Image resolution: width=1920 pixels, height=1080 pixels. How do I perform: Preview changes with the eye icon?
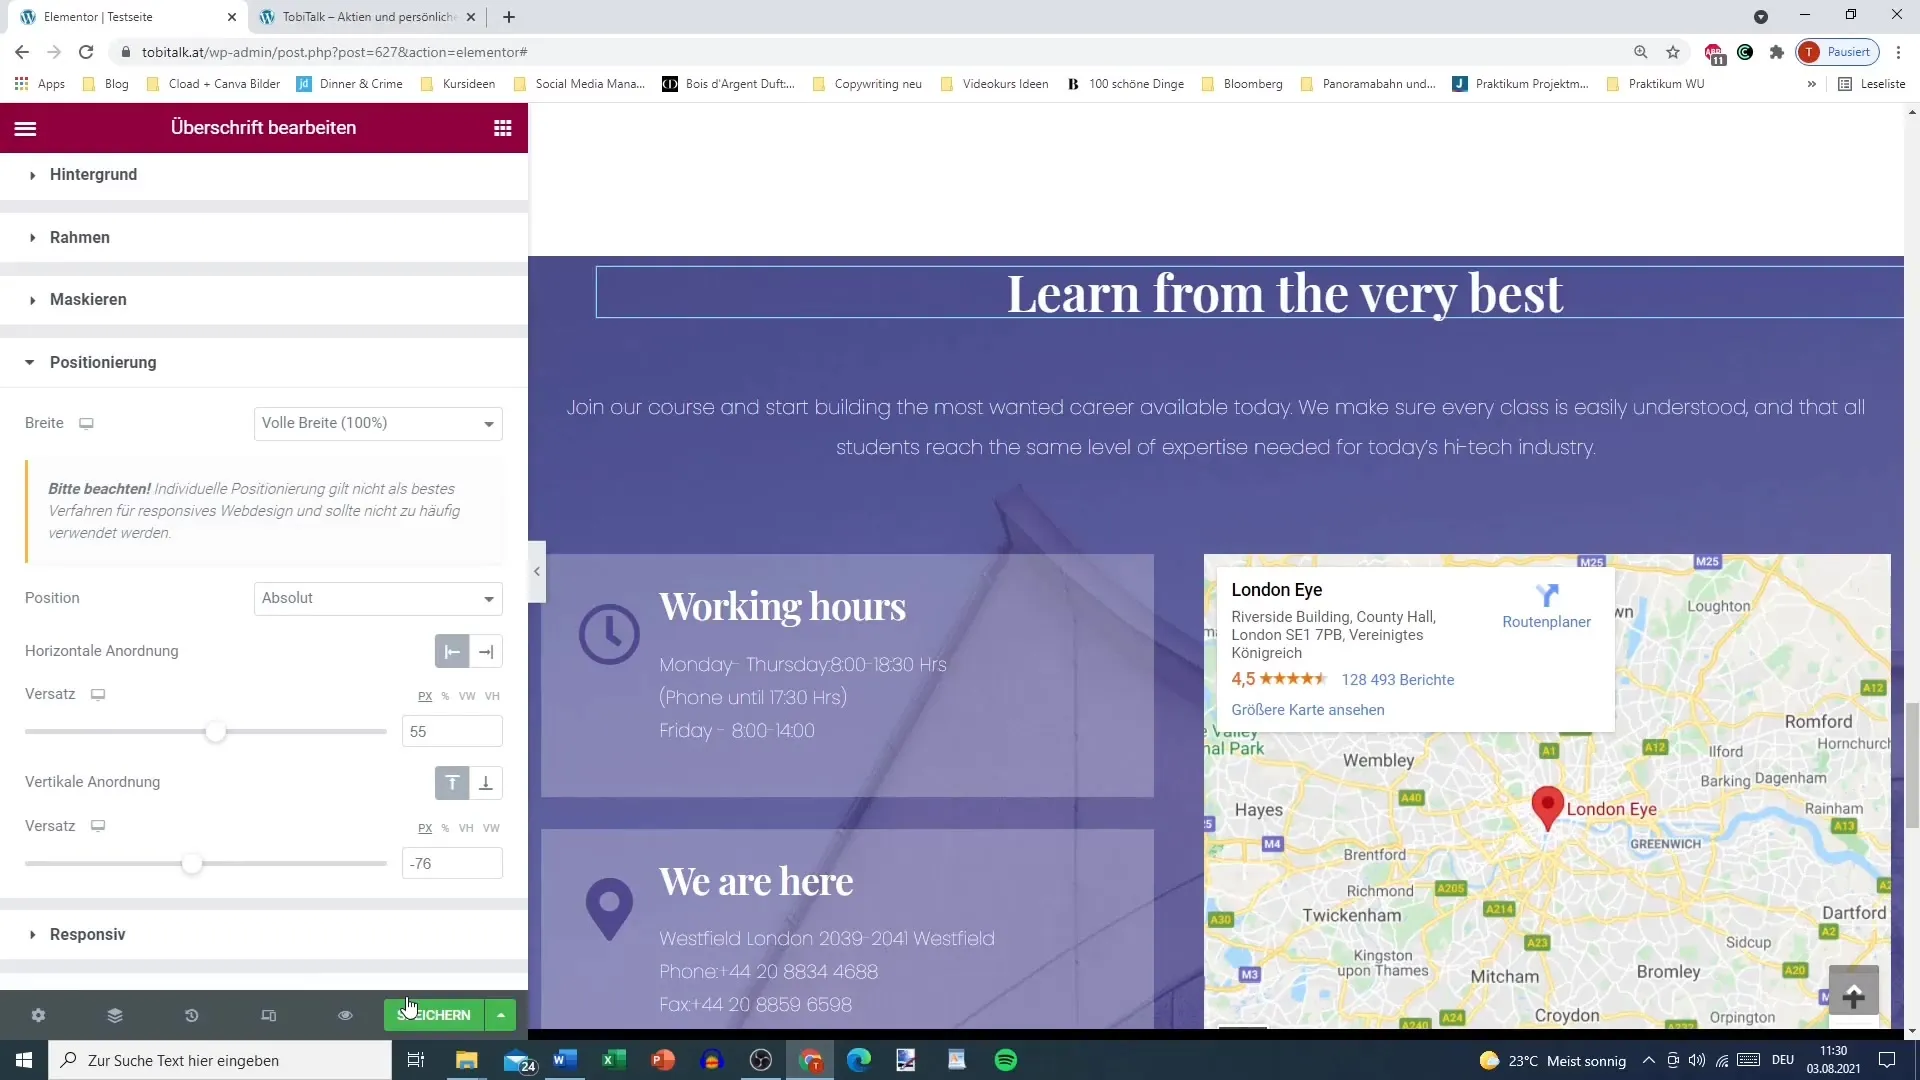345,1015
